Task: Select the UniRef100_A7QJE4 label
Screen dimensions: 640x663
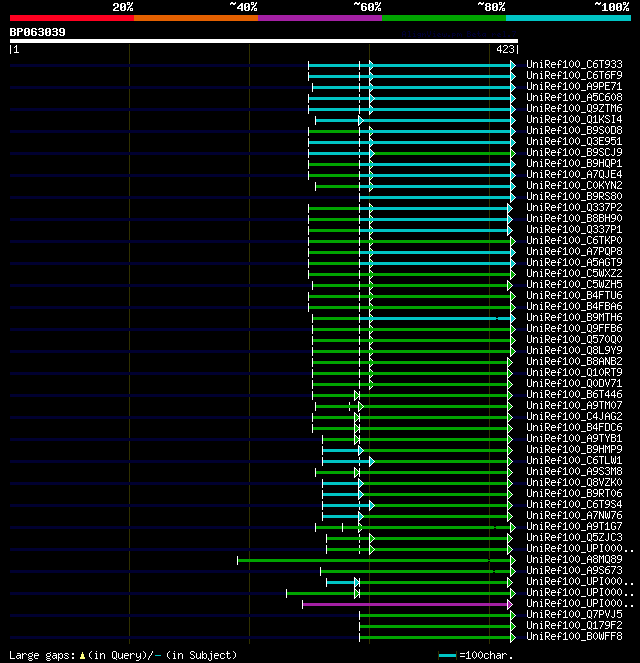Action: tap(574, 174)
